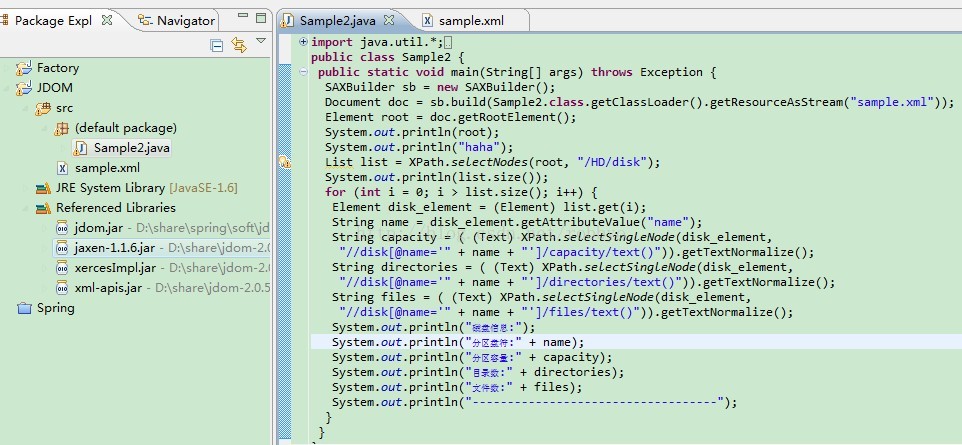The width and height of the screenshot is (962, 445).
Task: Open Package Explorer view menu triangle
Action: 261,41
